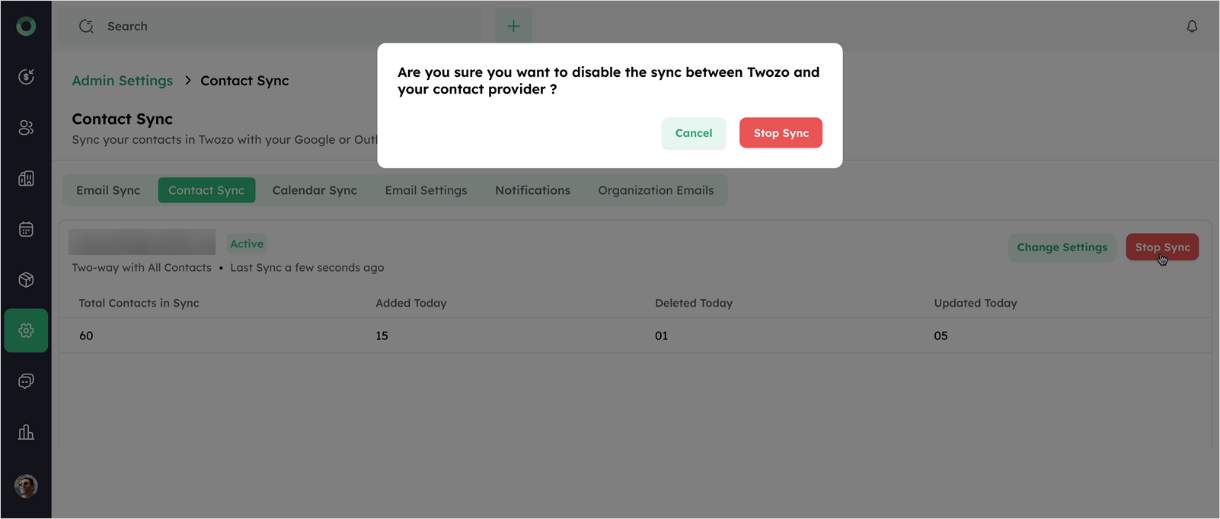
Task: Open the calendar activities icon
Action: 26,229
